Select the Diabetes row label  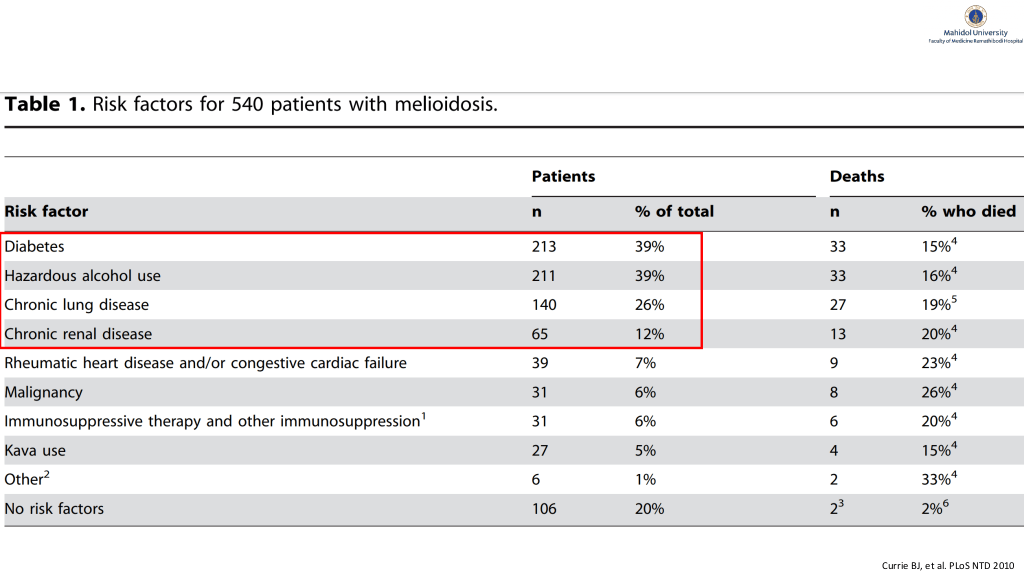34,246
